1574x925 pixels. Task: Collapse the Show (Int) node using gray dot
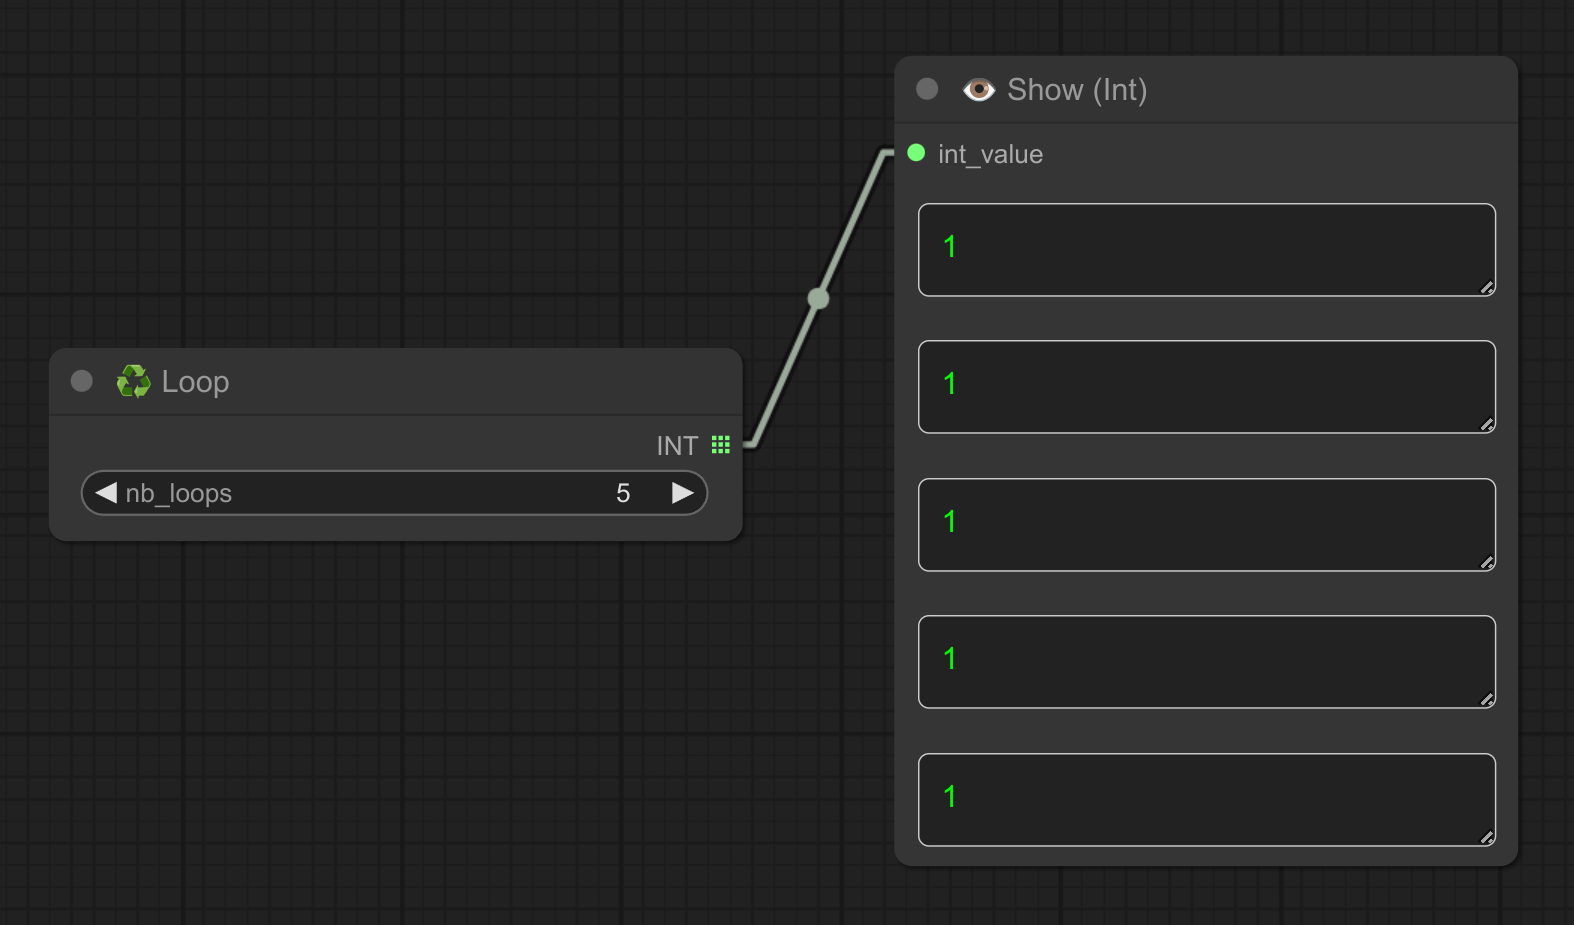927,89
